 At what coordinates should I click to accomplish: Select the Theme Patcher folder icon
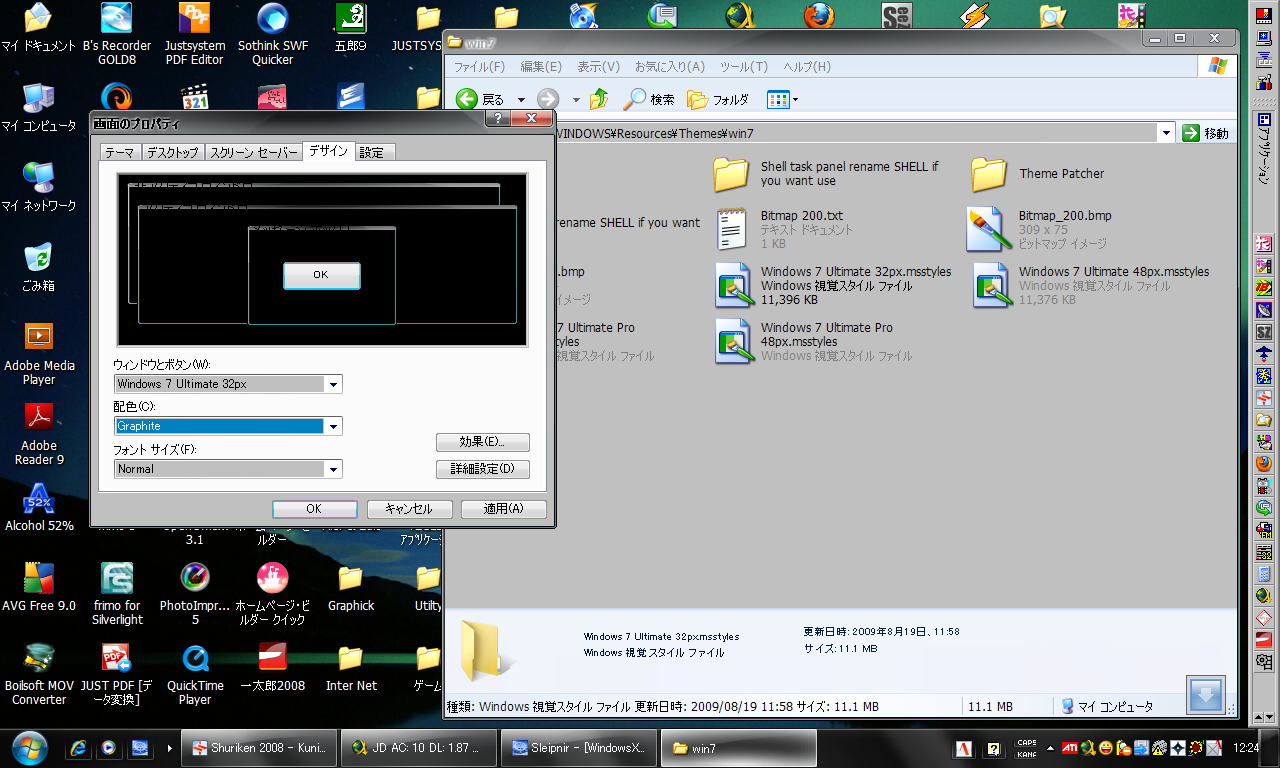(988, 174)
